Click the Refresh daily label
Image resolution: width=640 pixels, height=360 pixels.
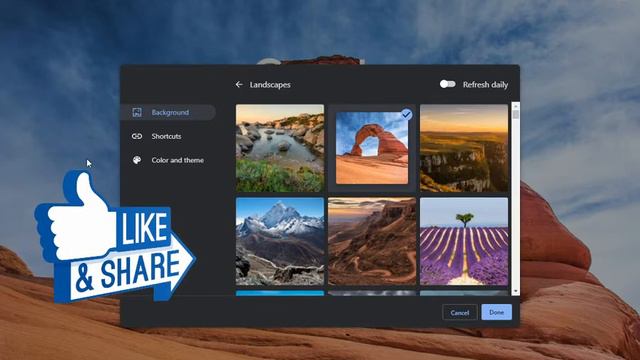click(x=485, y=84)
